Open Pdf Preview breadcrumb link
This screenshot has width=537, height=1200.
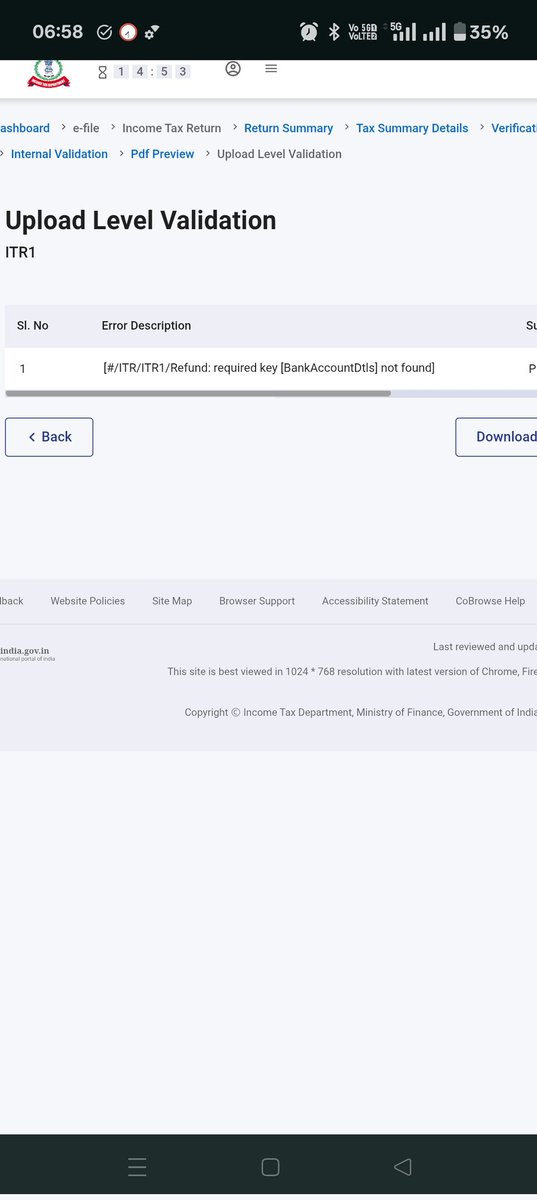tap(162, 154)
